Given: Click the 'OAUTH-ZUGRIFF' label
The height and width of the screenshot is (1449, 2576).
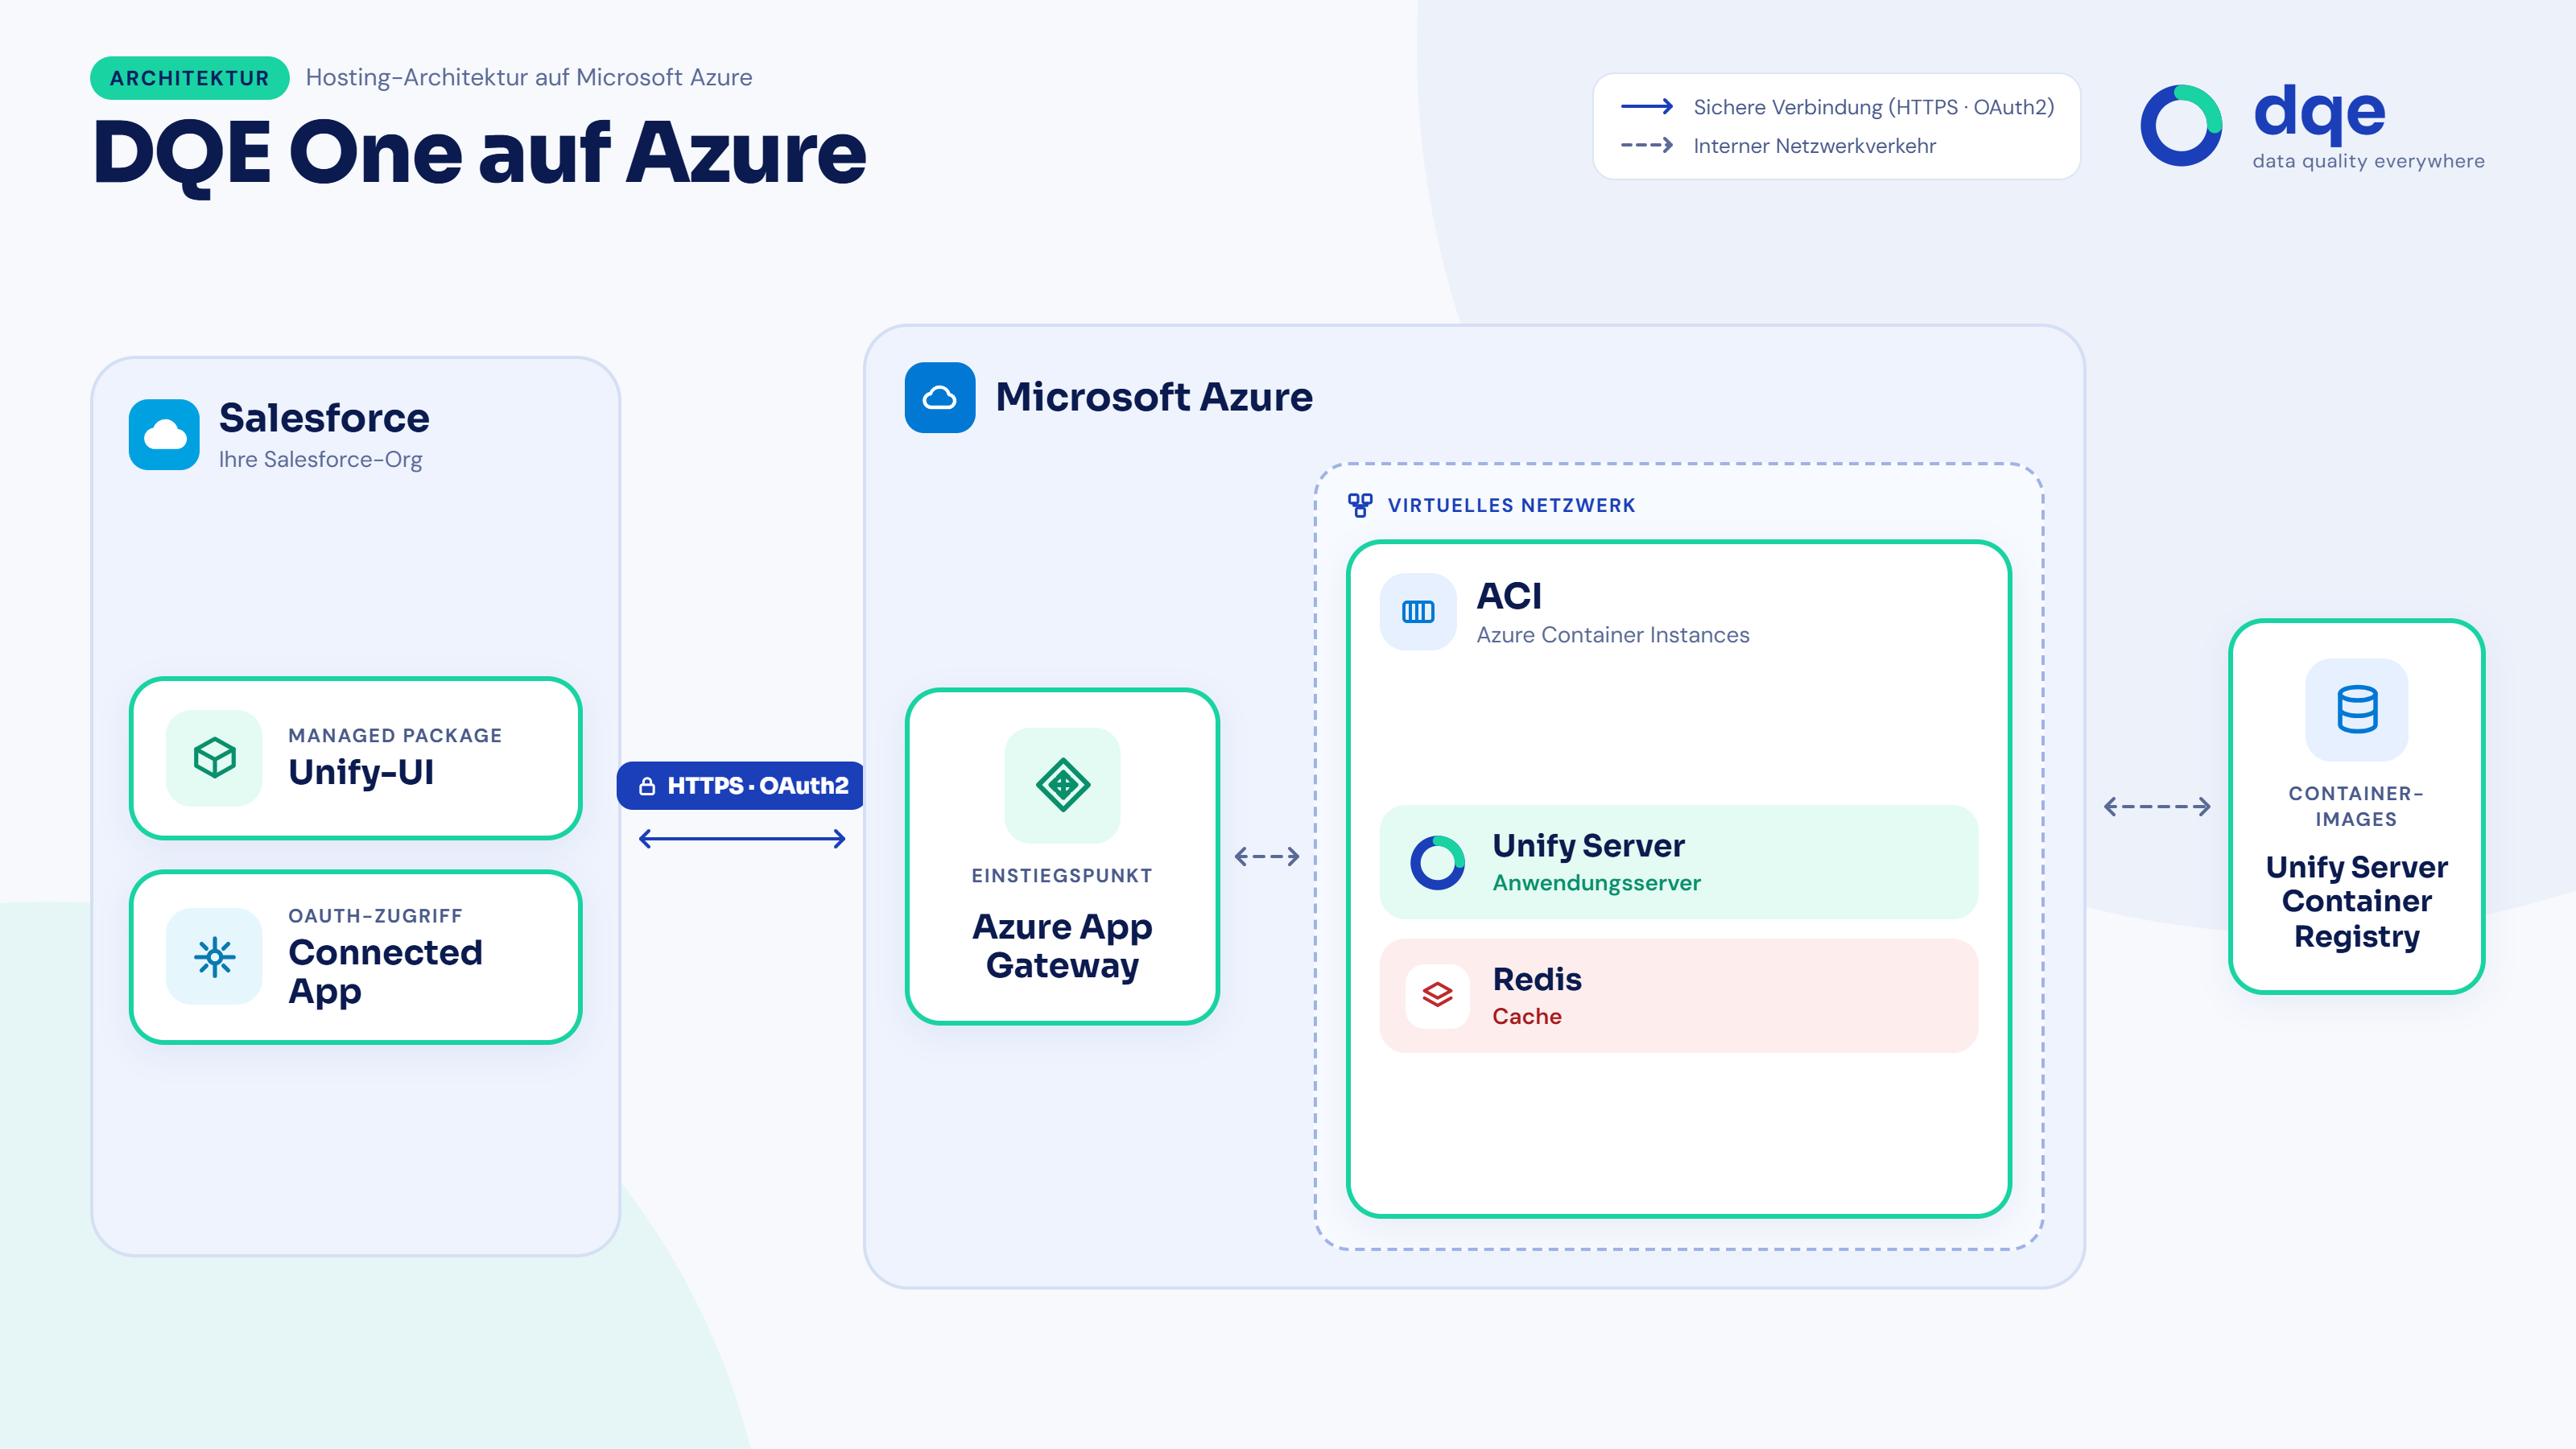Looking at the screenshot, I should [x=375, y=916].
